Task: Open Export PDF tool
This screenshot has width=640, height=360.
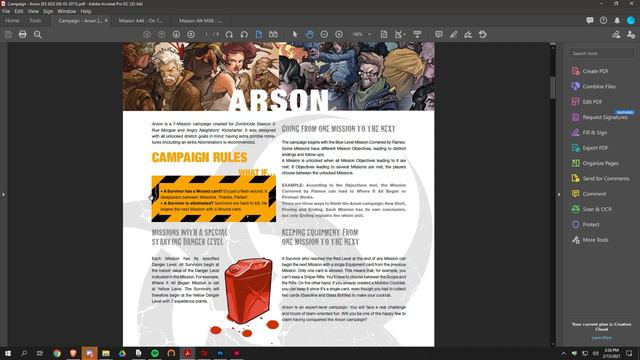Action: pyautogui.click(x=590, y=148)
